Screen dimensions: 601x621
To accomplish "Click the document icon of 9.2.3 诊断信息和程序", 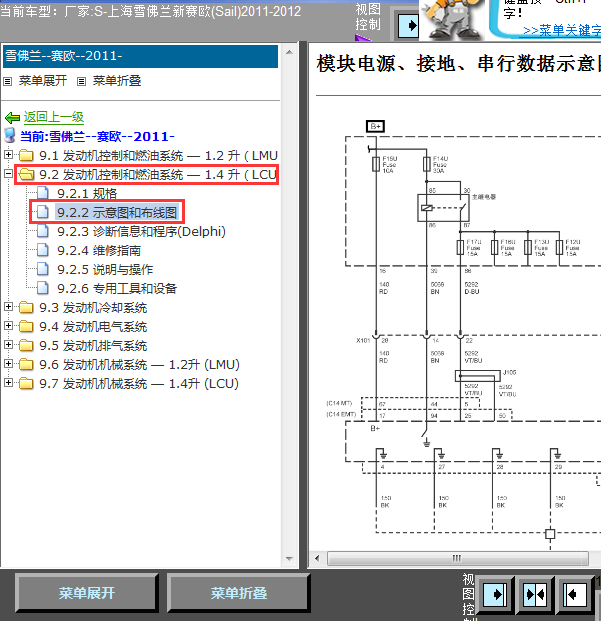I will pos(42,231).
